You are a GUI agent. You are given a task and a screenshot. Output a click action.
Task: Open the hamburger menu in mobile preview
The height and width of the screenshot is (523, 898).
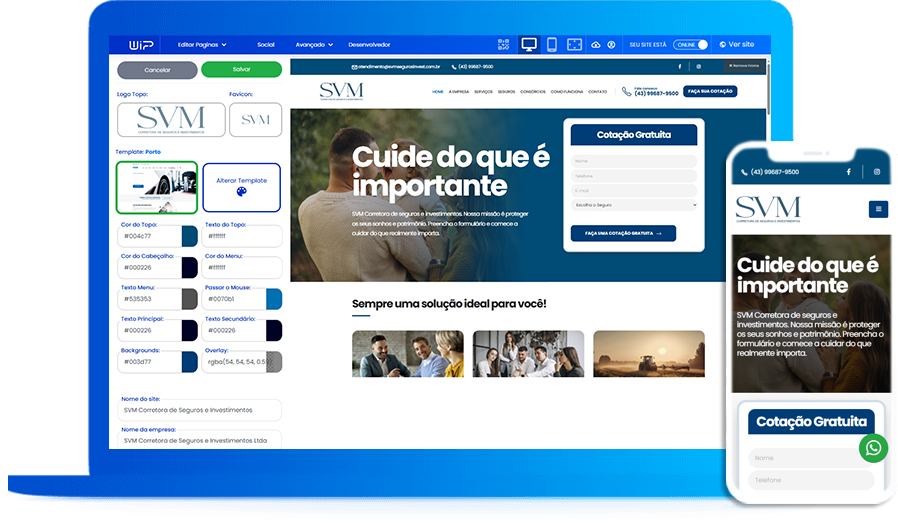click(878, 209)
